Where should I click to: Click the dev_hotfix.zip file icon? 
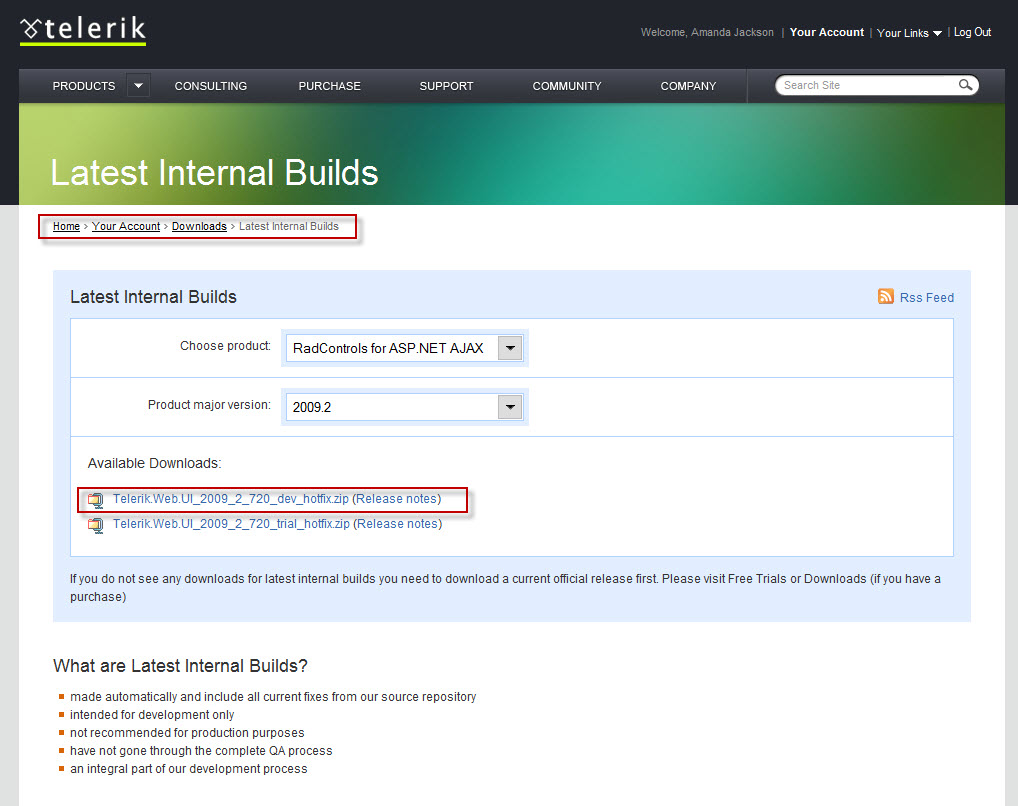tap(96, 499)
